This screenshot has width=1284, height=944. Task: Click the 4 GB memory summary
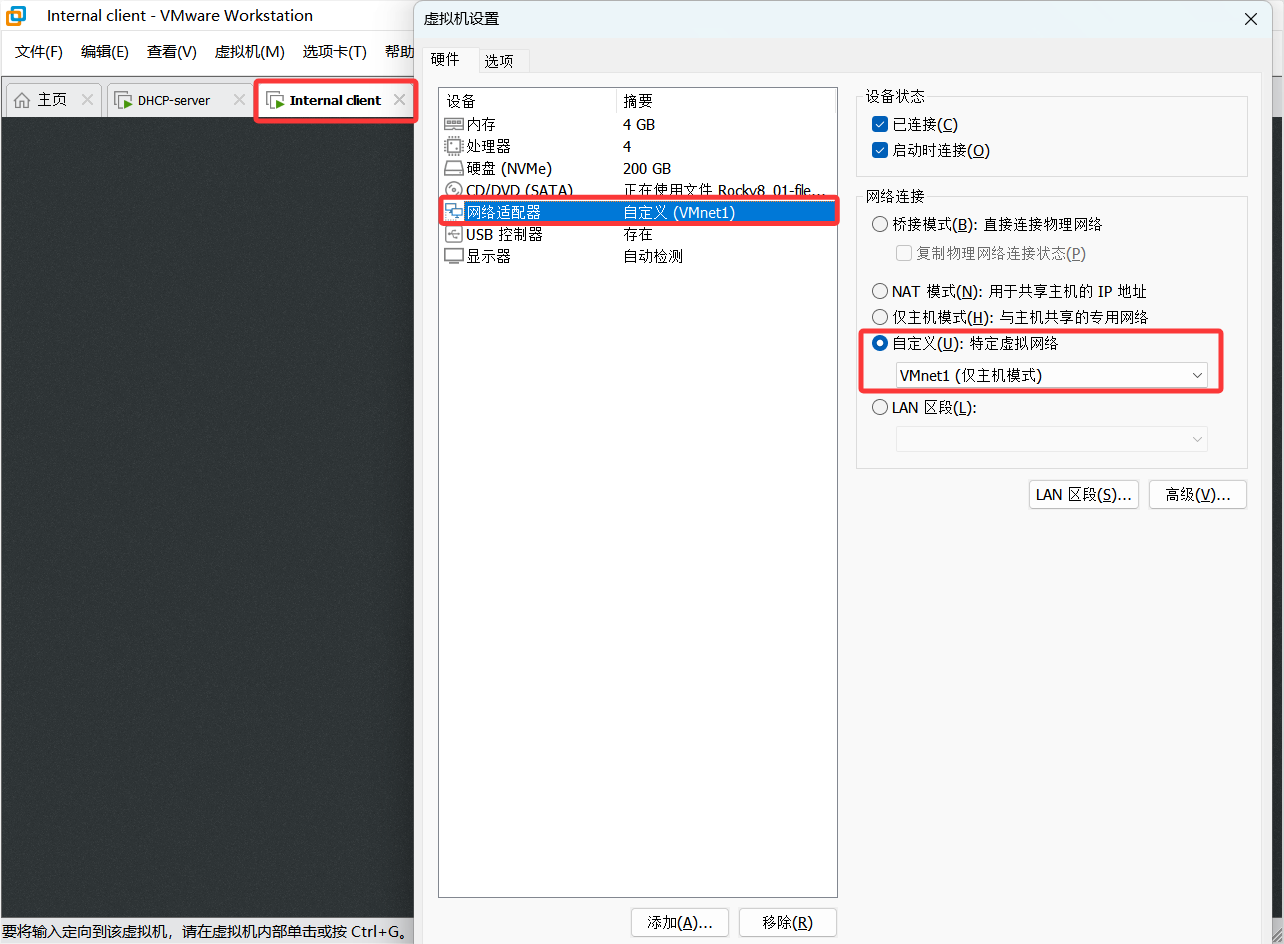(639, 125)
